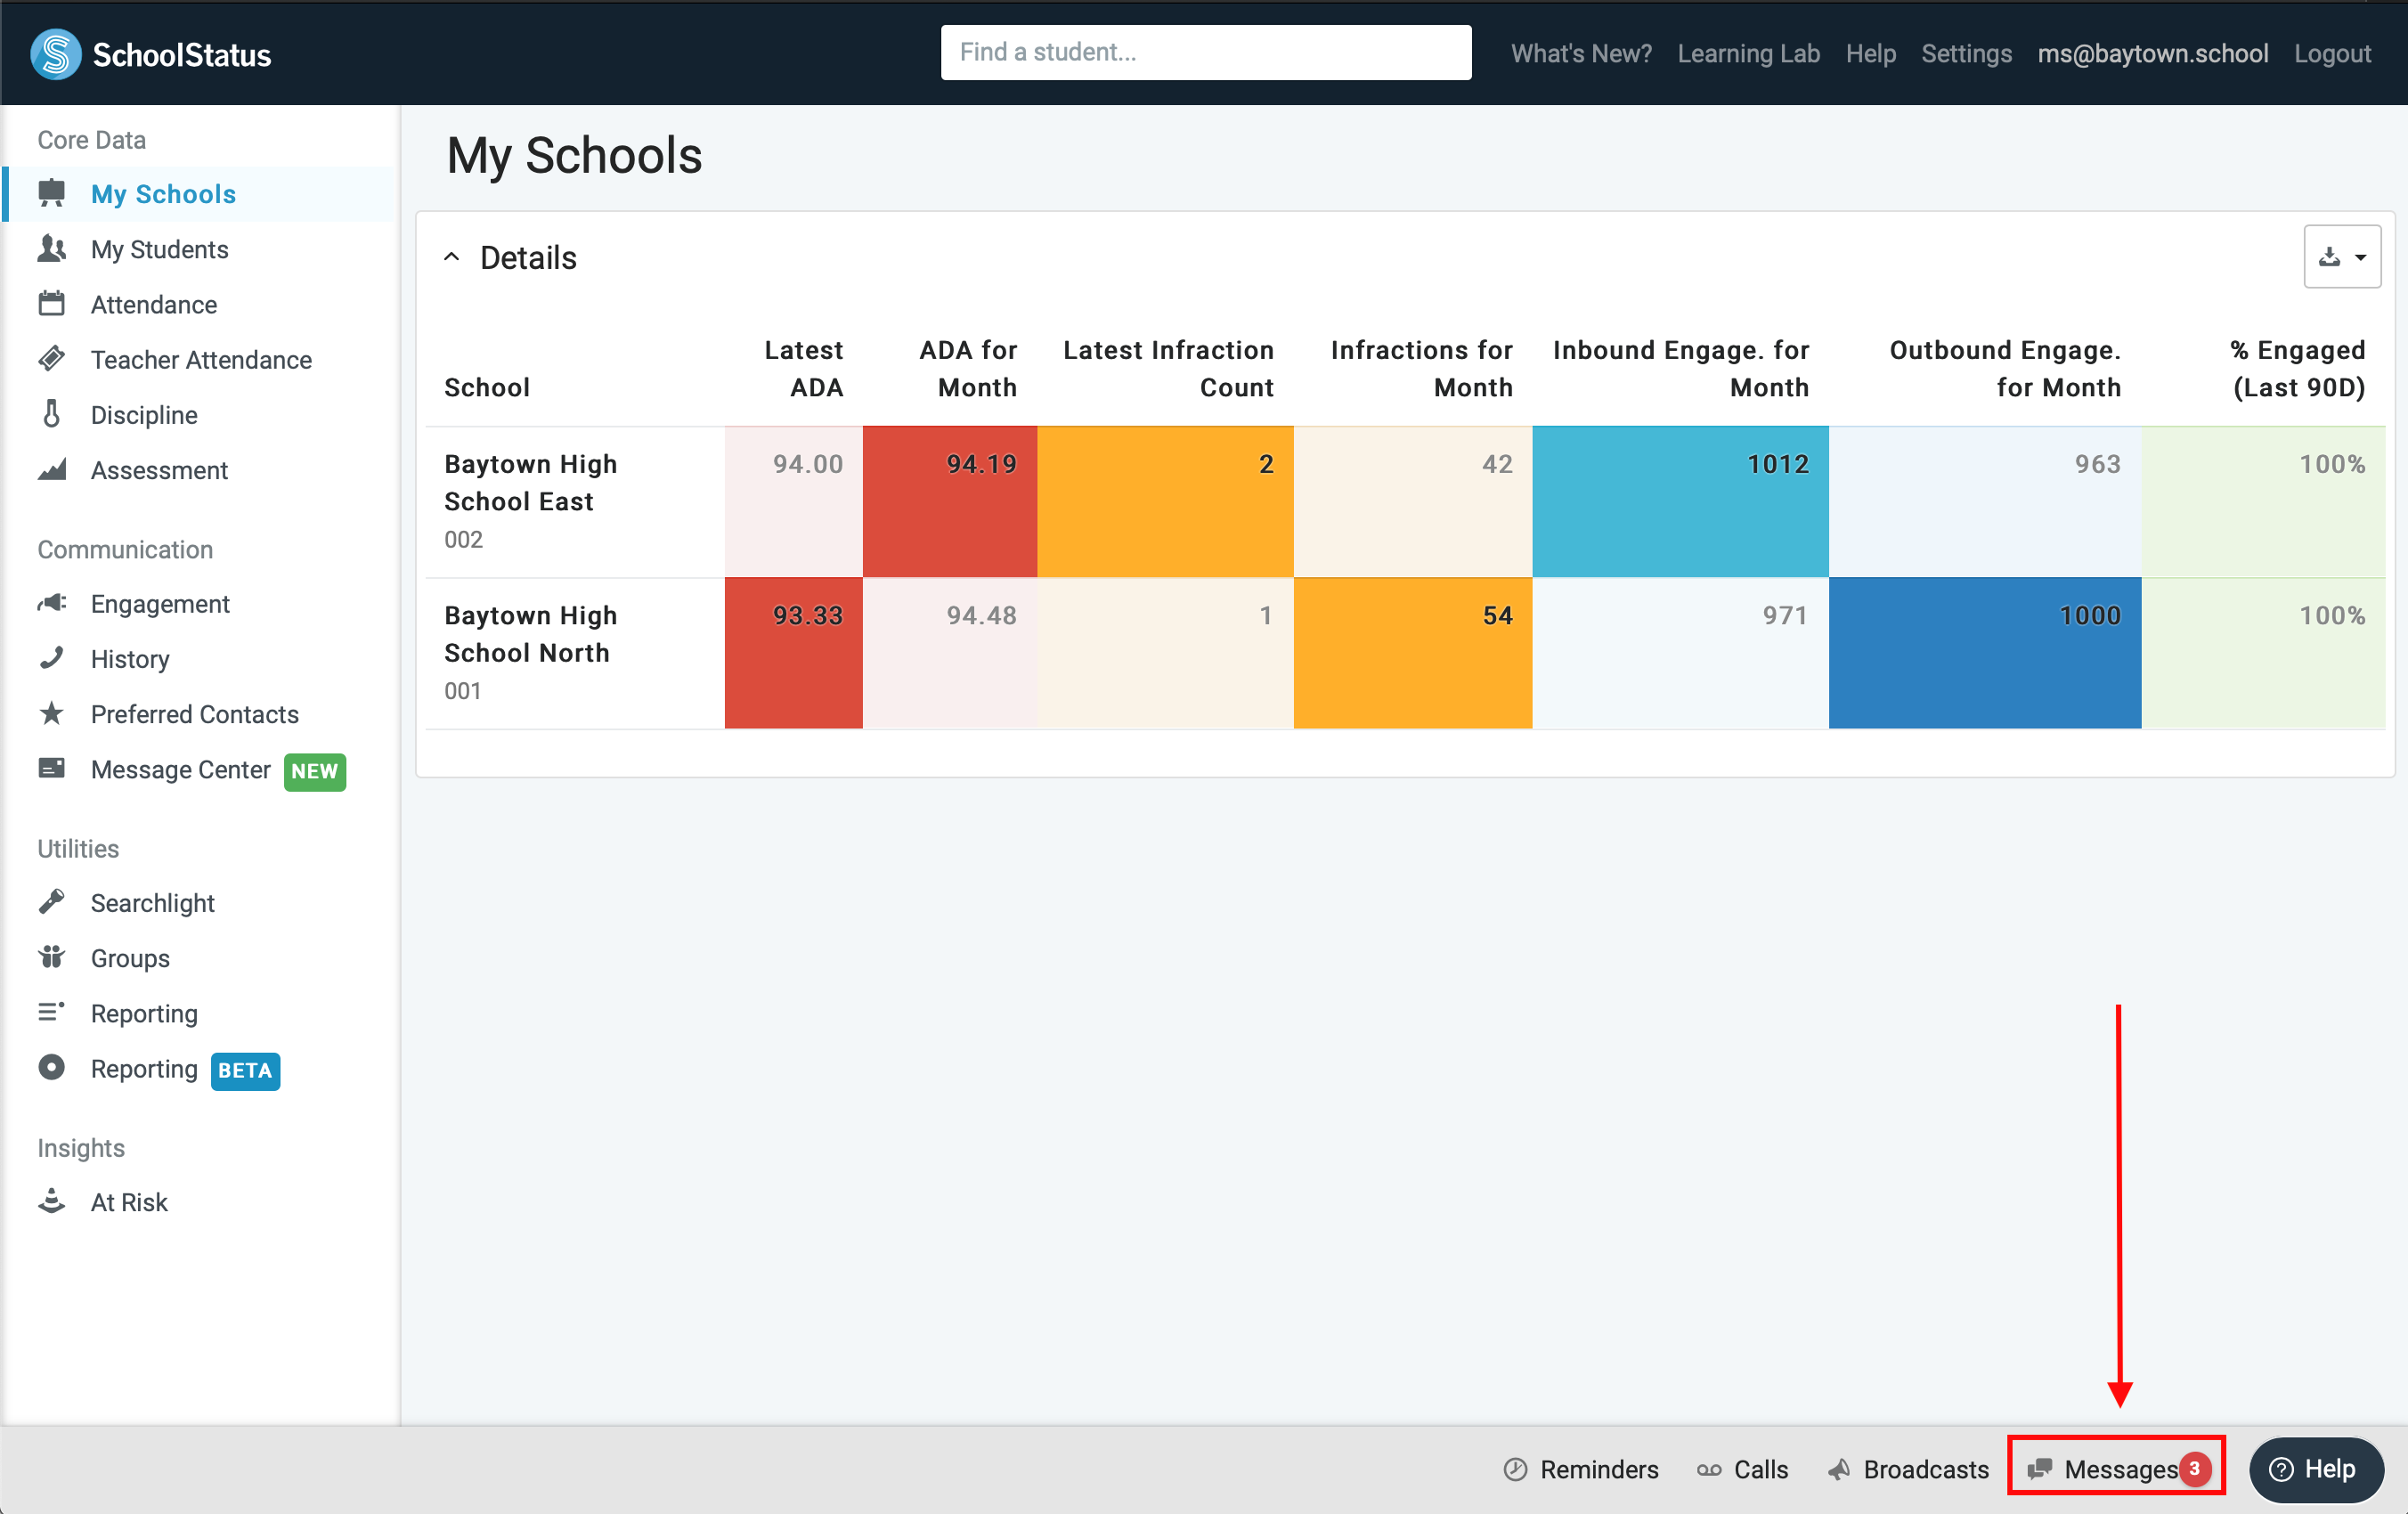Click the Discipline thermometer icon

(52, 413)
